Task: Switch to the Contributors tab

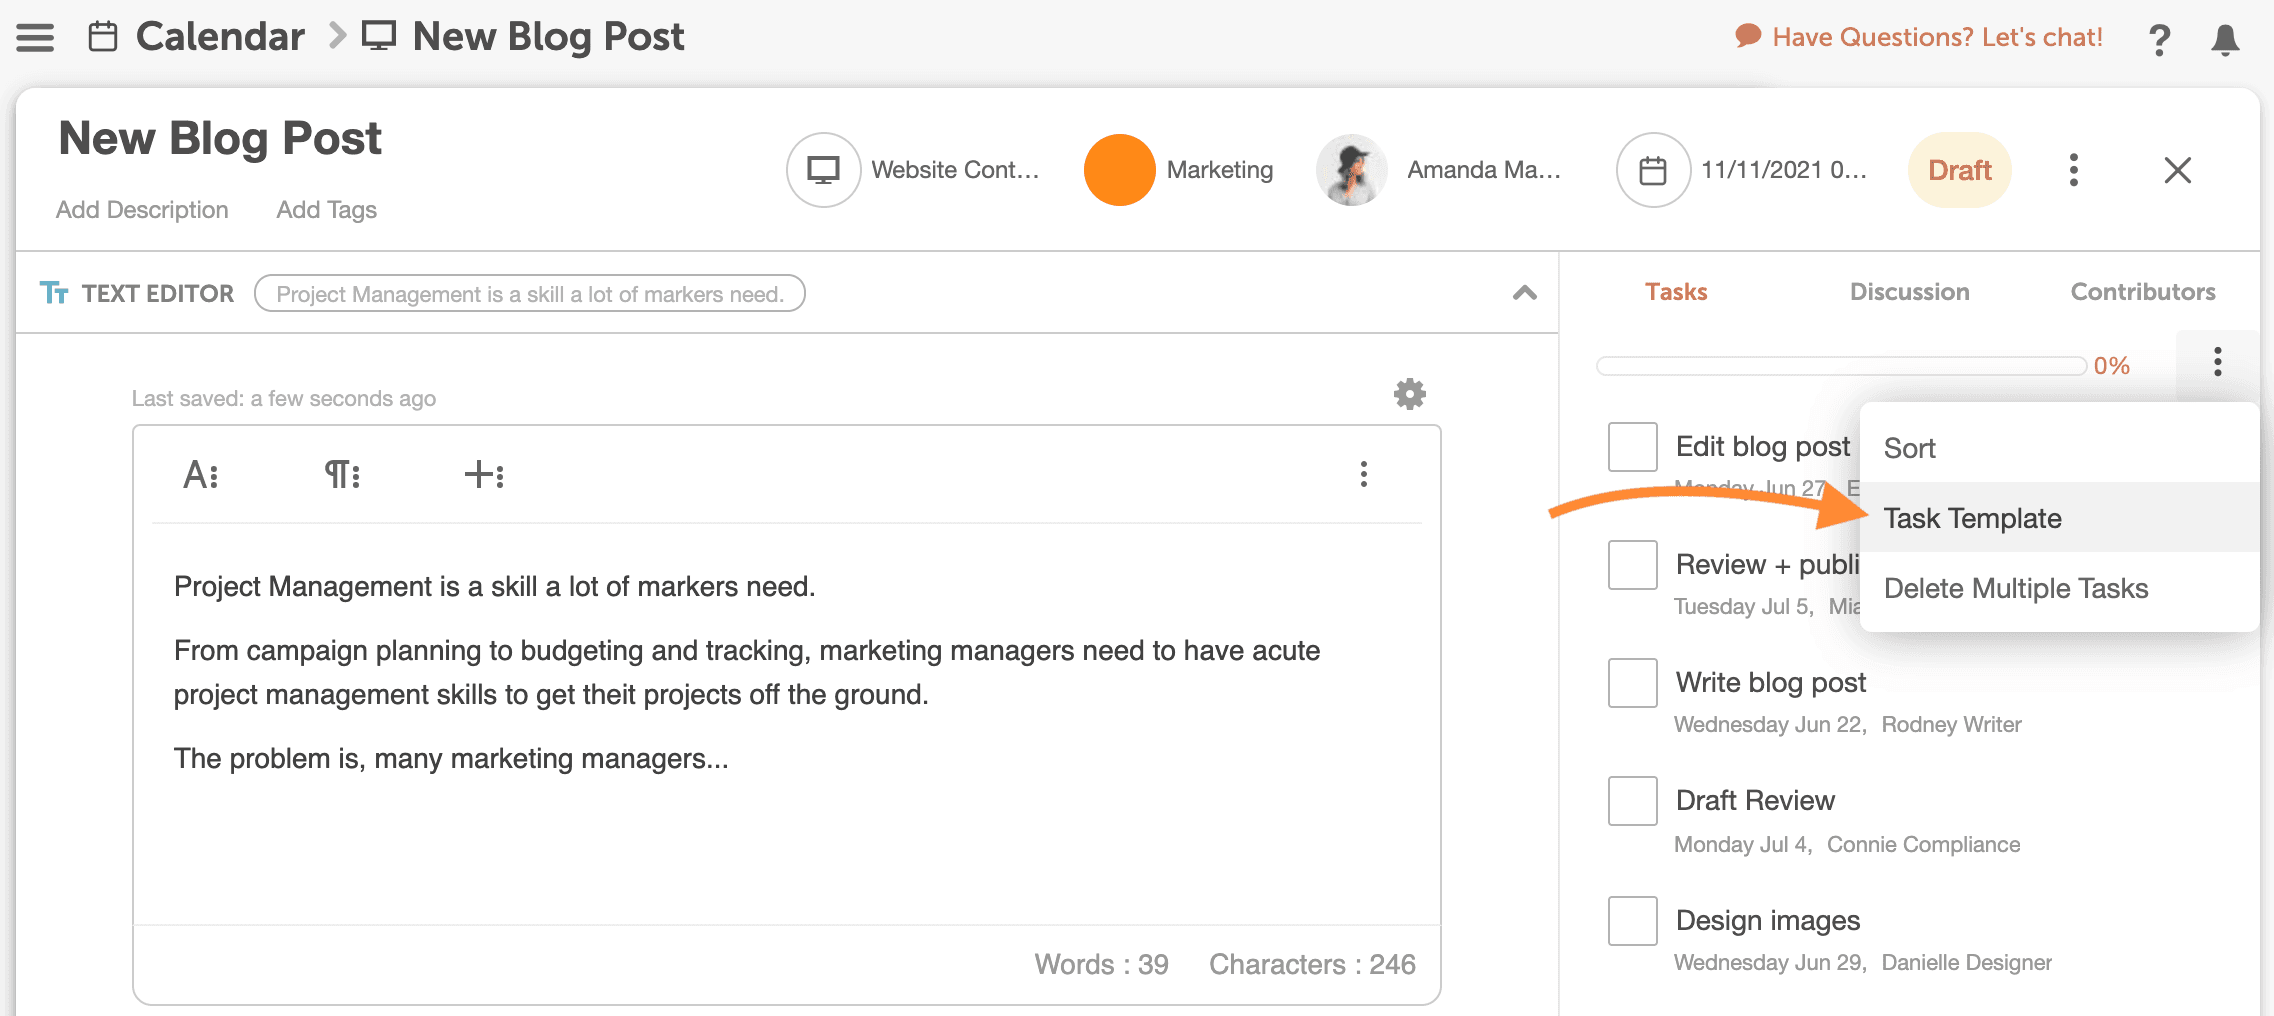Action: click(2142, 292)
